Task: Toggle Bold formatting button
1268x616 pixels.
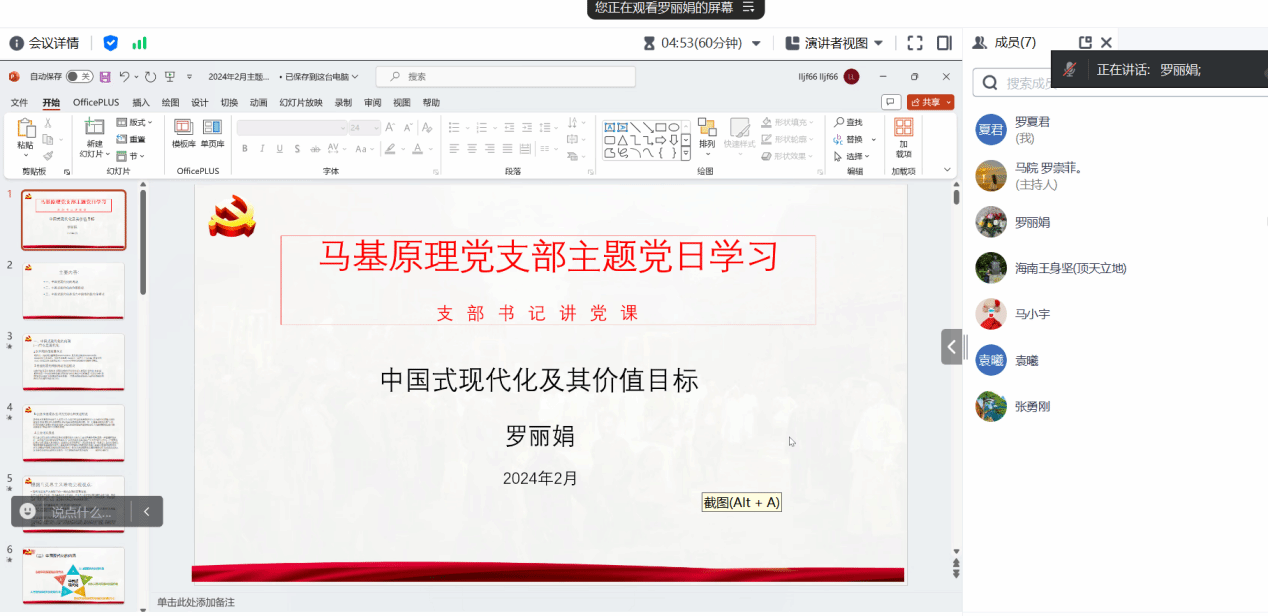Action: [244, 148]
